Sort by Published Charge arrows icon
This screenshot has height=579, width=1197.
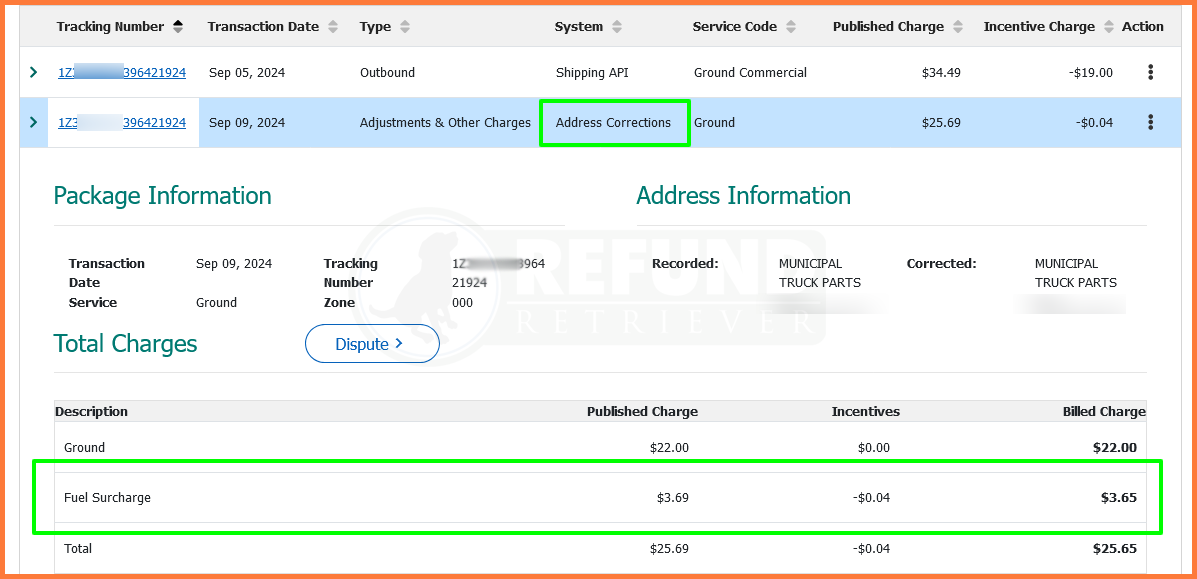[x=958, y=27]
